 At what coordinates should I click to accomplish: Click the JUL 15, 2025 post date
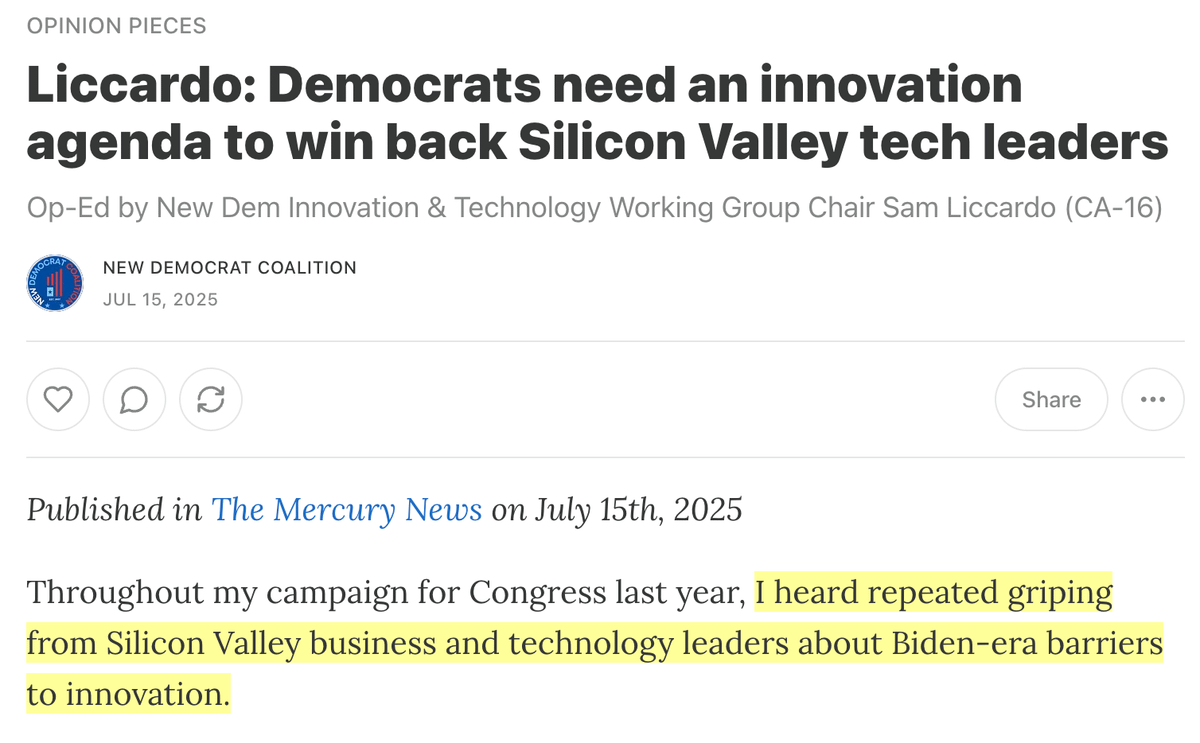coord(160,300)
